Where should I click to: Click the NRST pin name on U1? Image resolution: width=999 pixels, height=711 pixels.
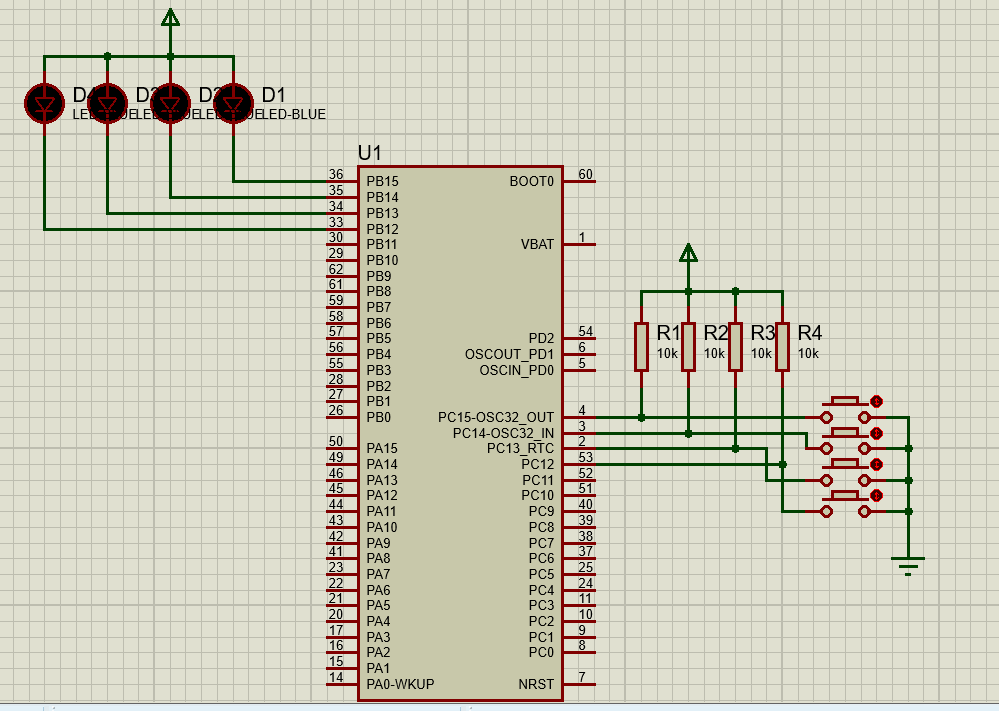(536, 684)
